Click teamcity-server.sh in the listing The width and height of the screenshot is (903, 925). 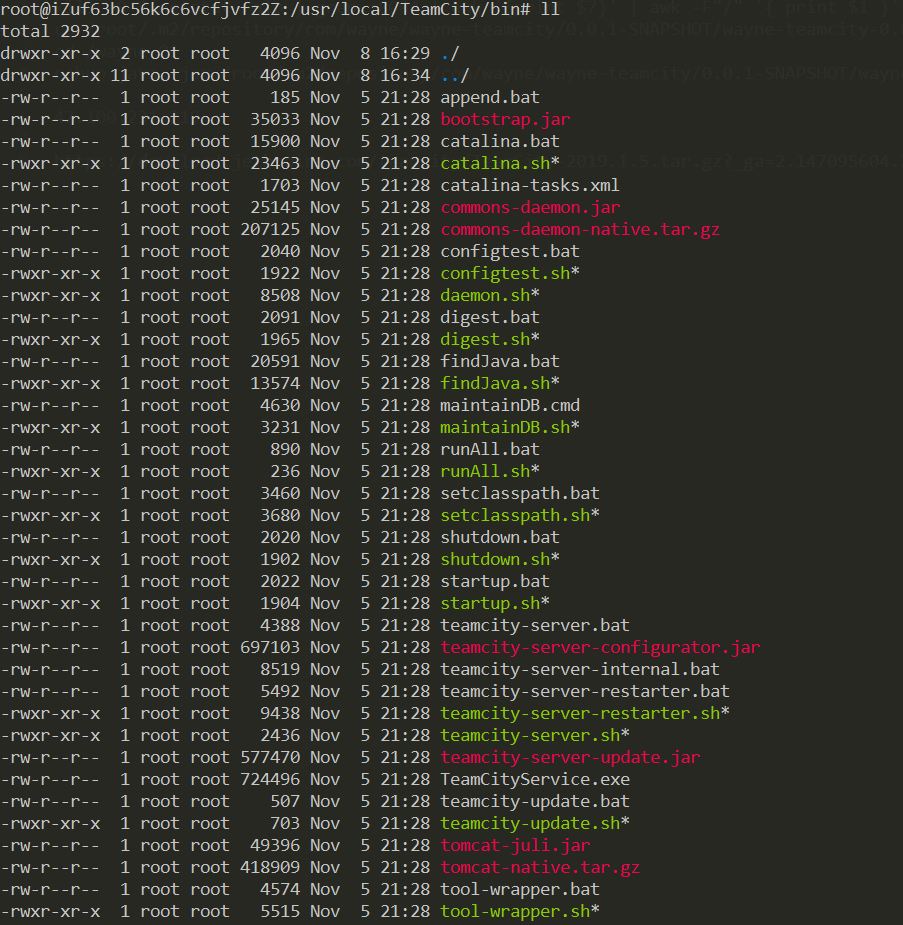(x=530, y=736)
